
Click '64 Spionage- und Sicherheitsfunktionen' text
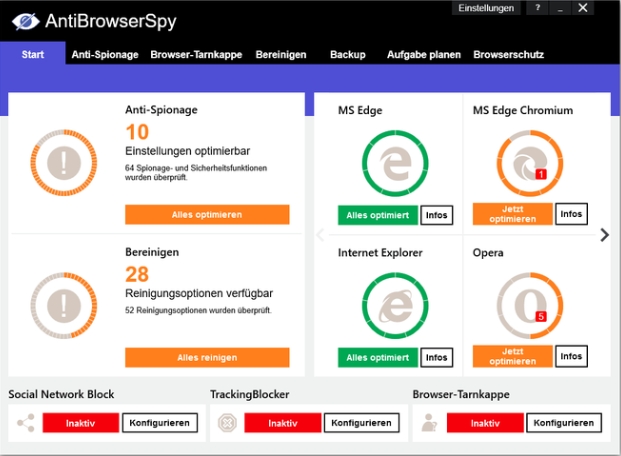coord(196,168)
